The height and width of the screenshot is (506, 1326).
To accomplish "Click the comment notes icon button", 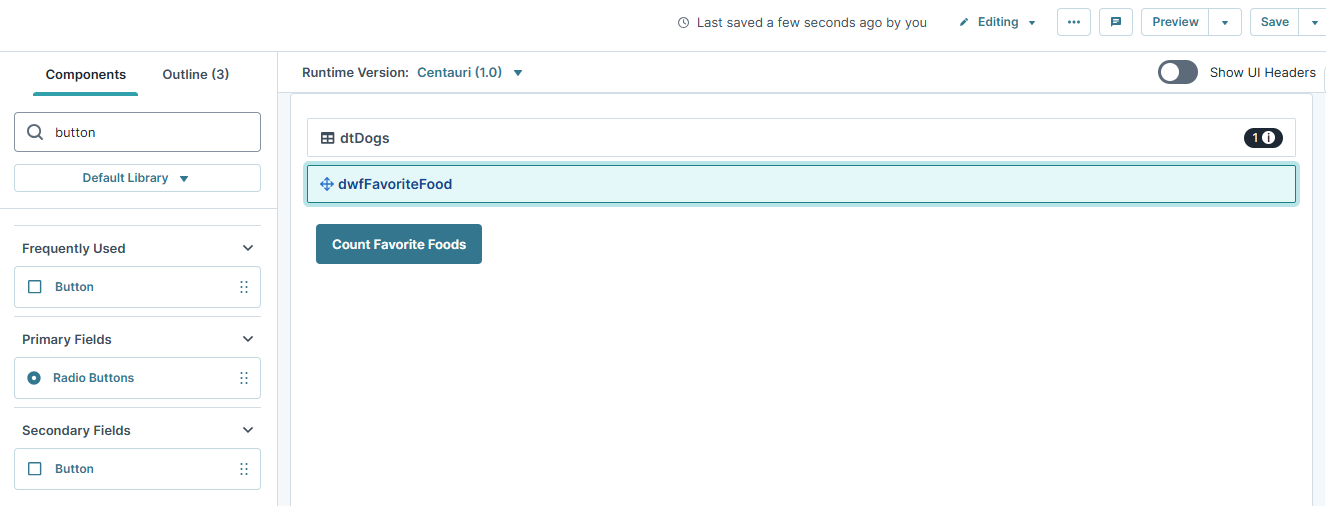I will point(1115,22).
